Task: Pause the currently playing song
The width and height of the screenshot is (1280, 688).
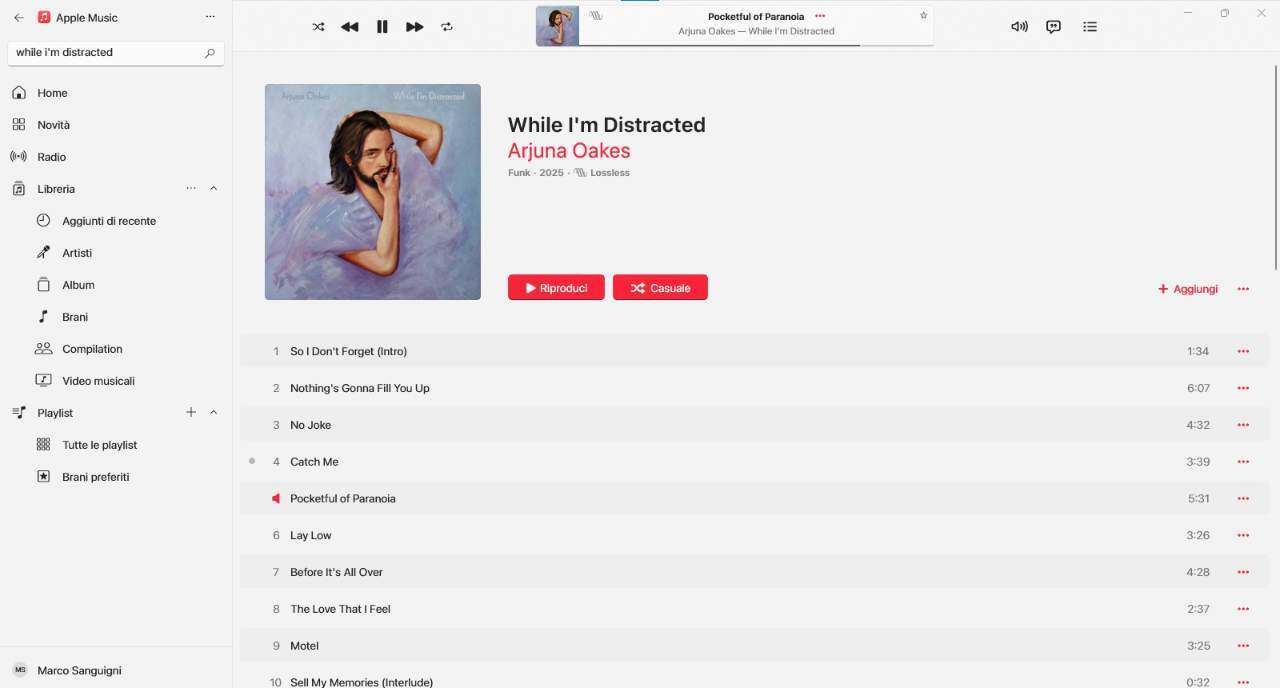Action: pyautogui.click(x=382, y=27)
